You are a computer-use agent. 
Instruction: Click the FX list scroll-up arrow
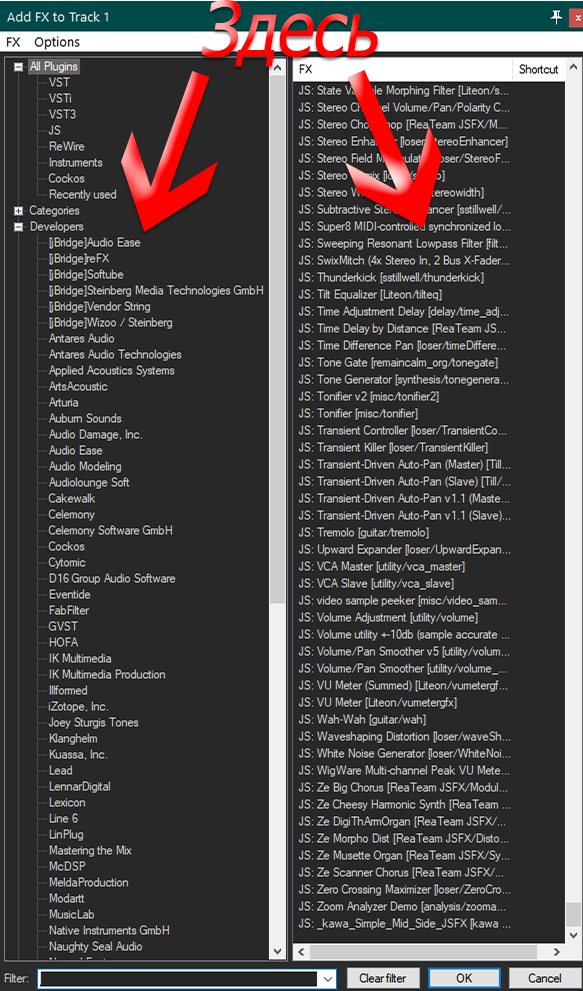point(573,67)
